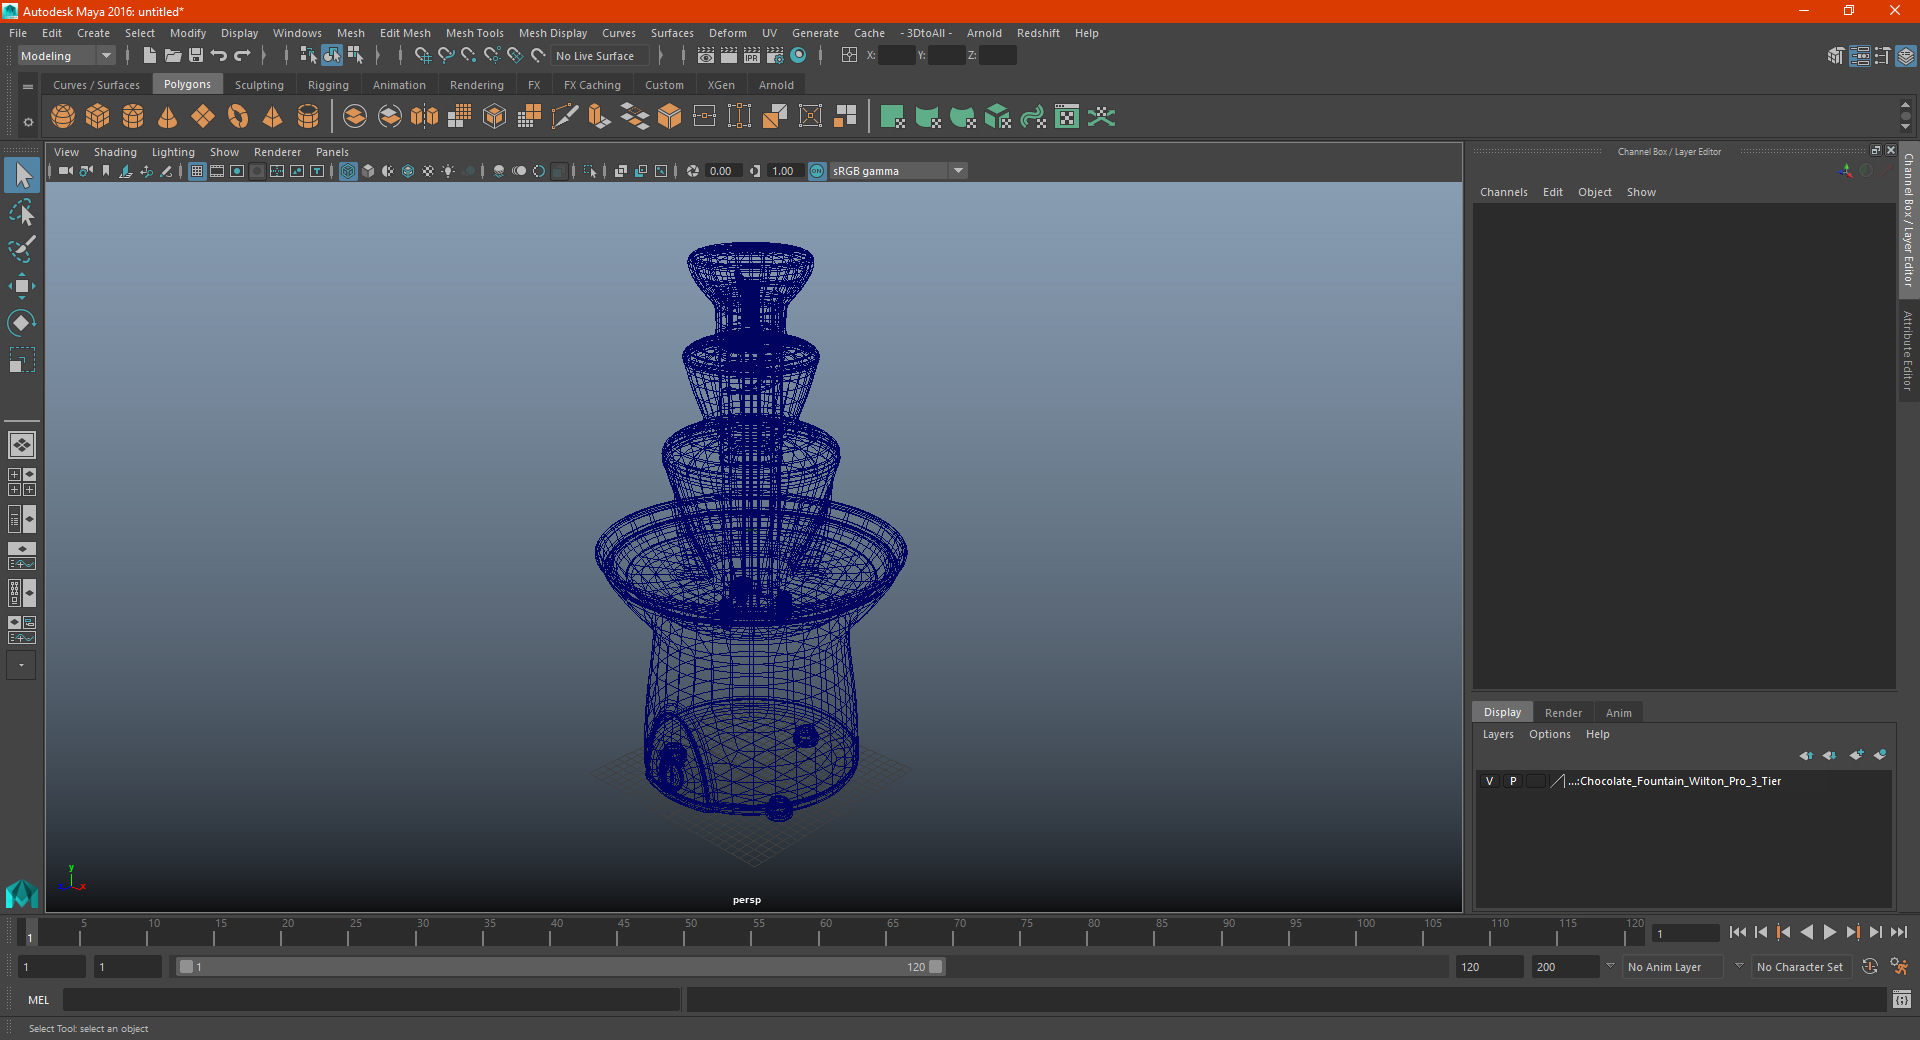Toggle viewport grid display icon

pos(197,171)
